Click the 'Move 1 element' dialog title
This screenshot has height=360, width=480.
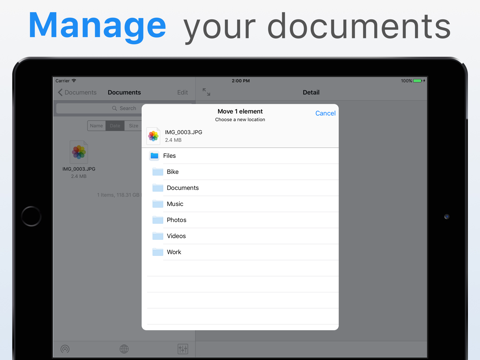pyautogui.click(x=240, y=111)
